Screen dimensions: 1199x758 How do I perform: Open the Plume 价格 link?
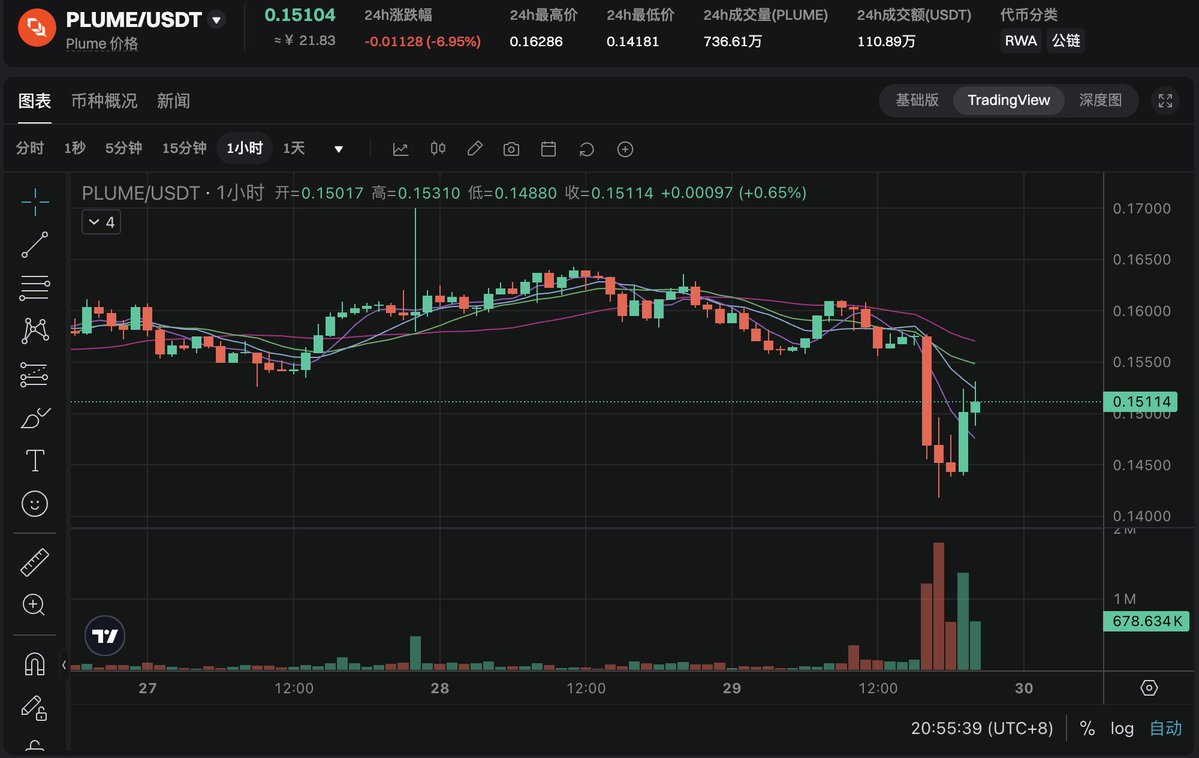[x=102, y=44]
